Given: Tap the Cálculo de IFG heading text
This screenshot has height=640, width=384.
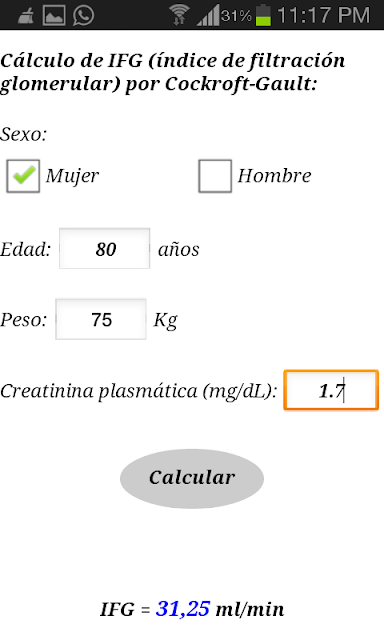Looking at the screenshot, I should [173, 72].
